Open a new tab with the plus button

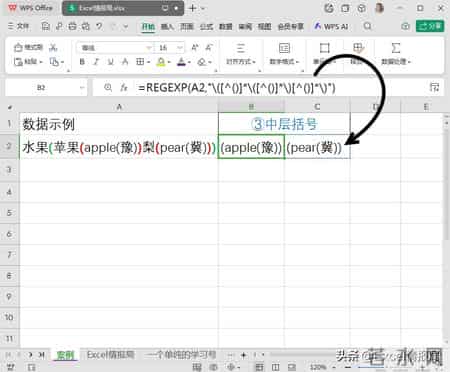point(192,8)
